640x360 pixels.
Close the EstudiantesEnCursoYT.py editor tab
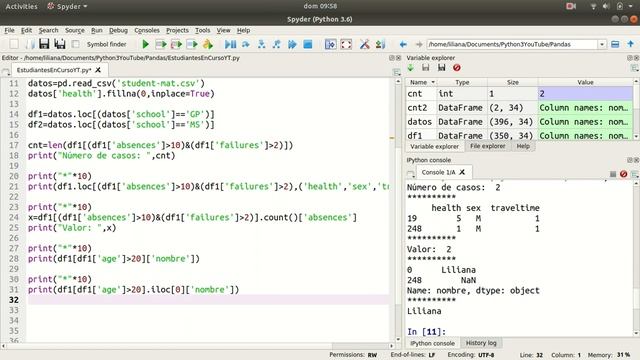click(x=98, y=70)
